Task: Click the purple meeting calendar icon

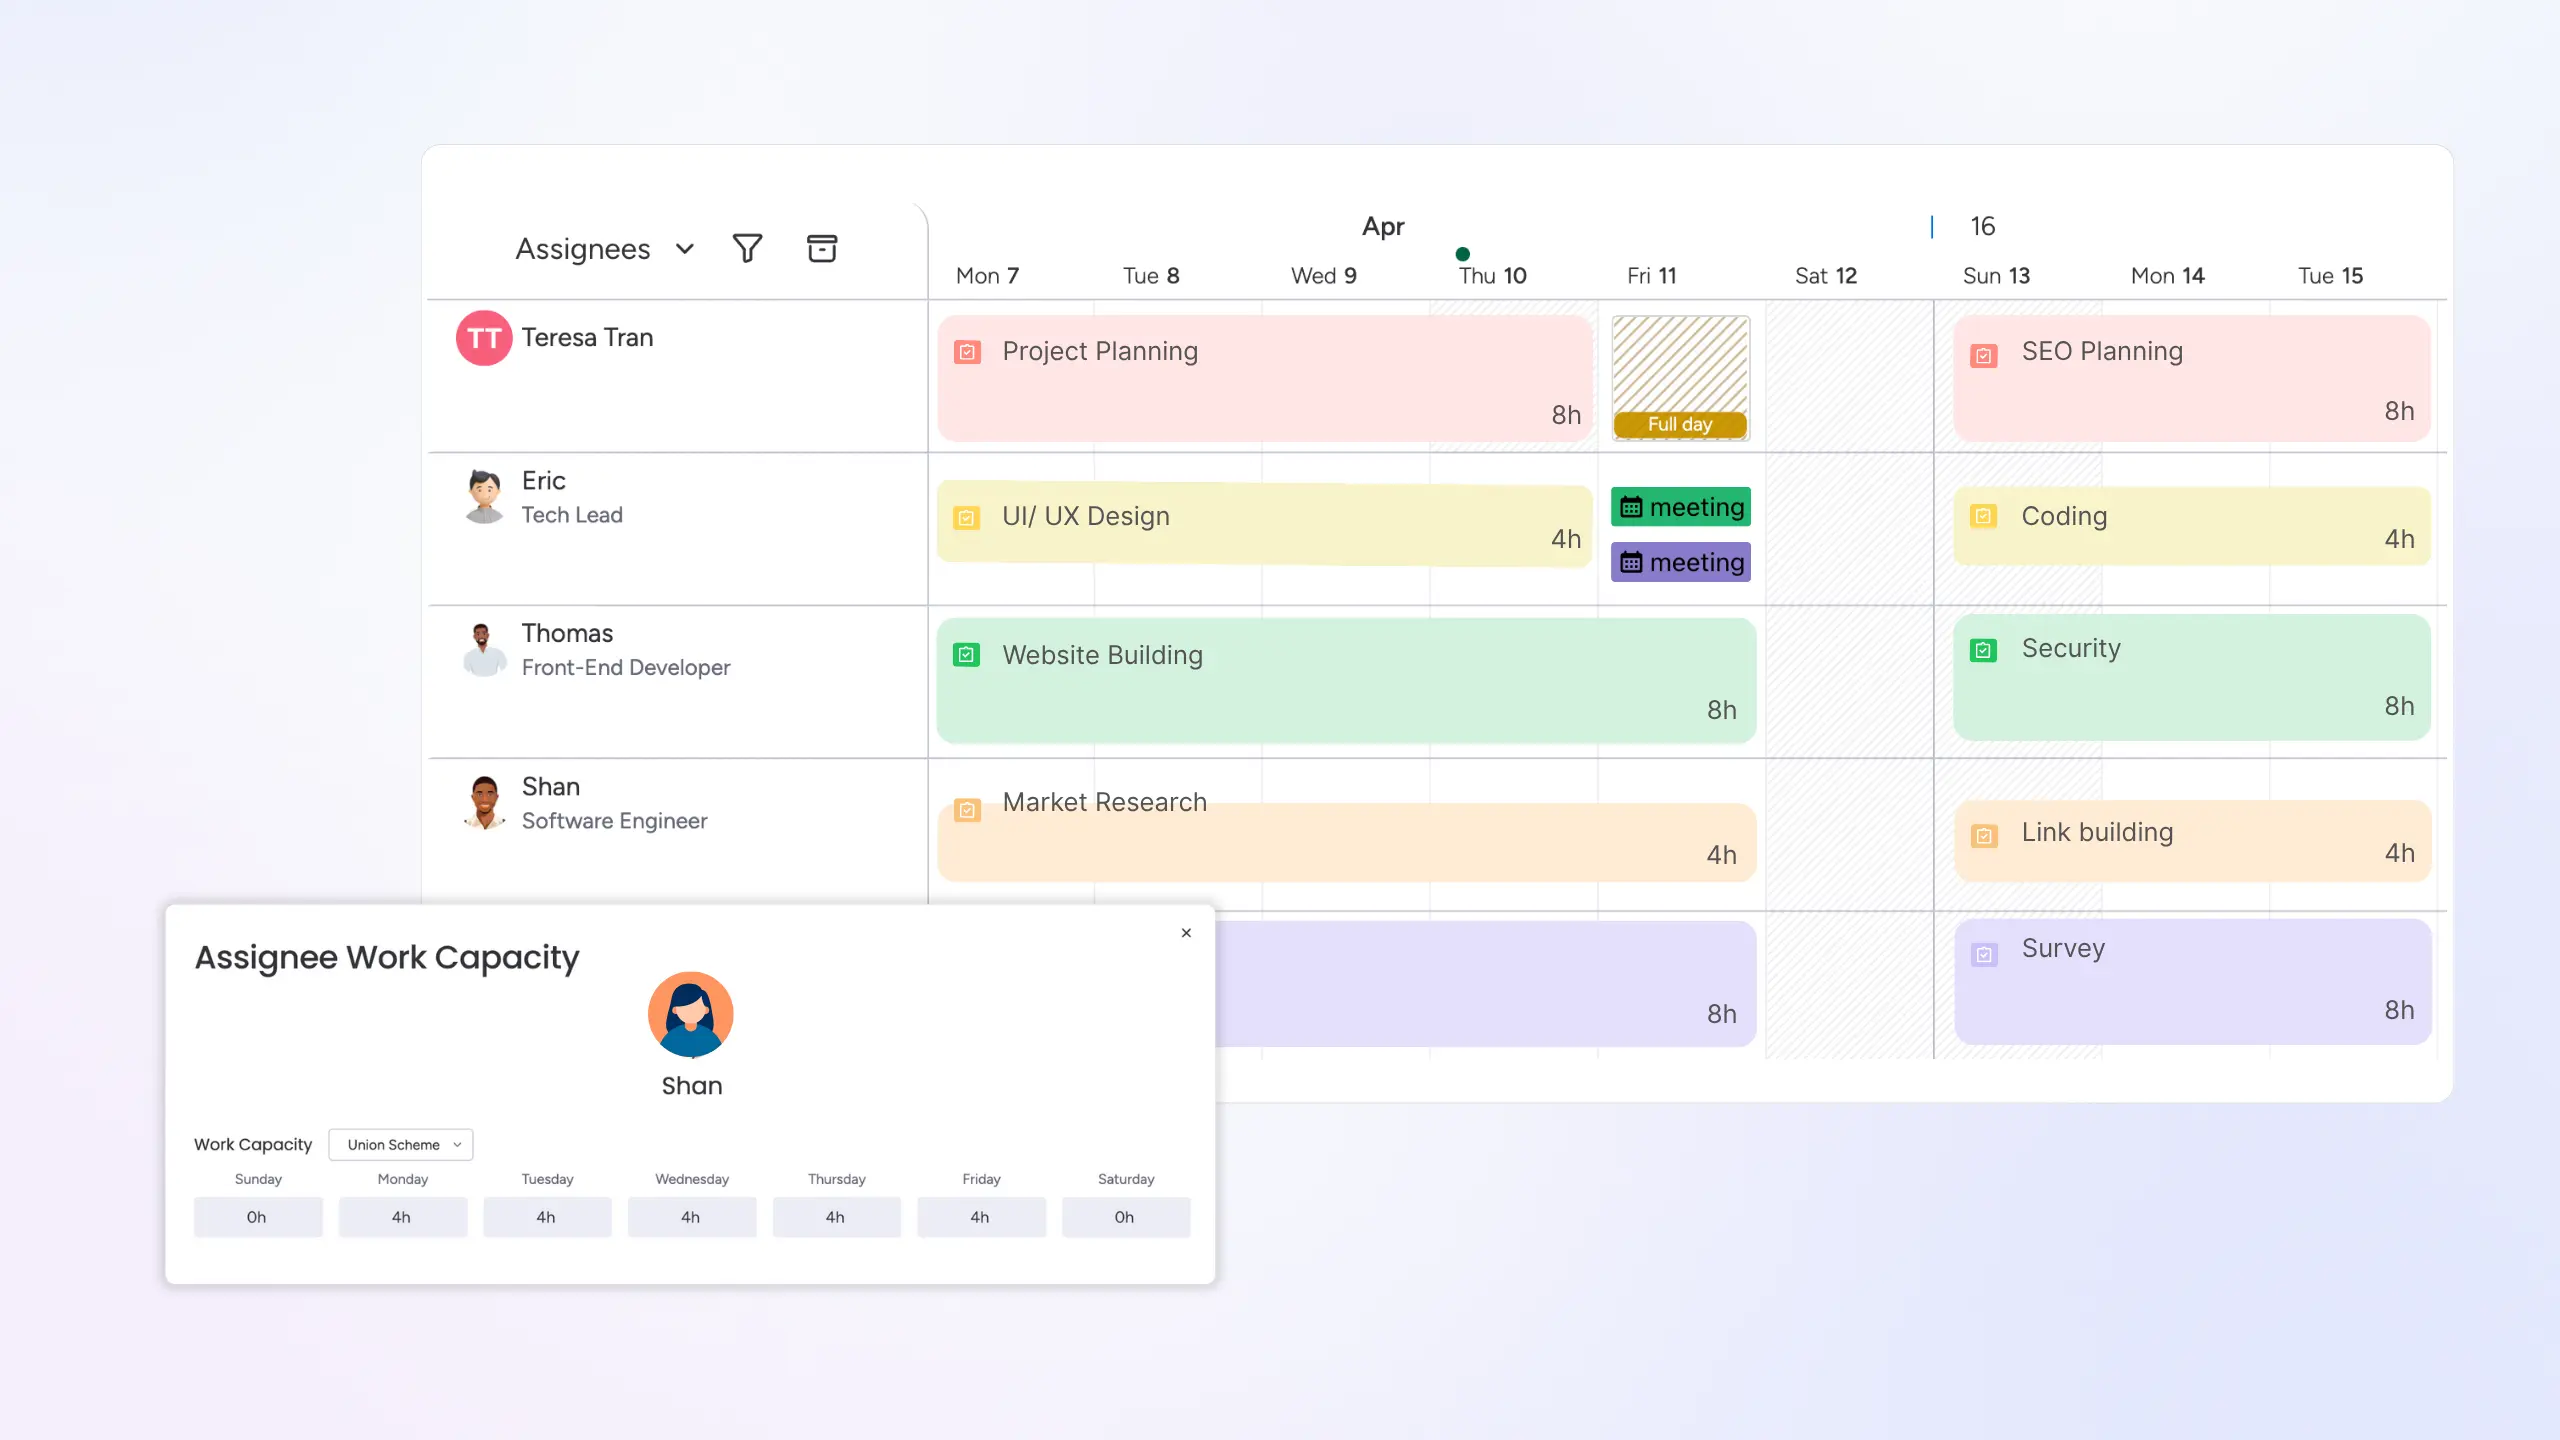Action: (x=1632, y=562)
